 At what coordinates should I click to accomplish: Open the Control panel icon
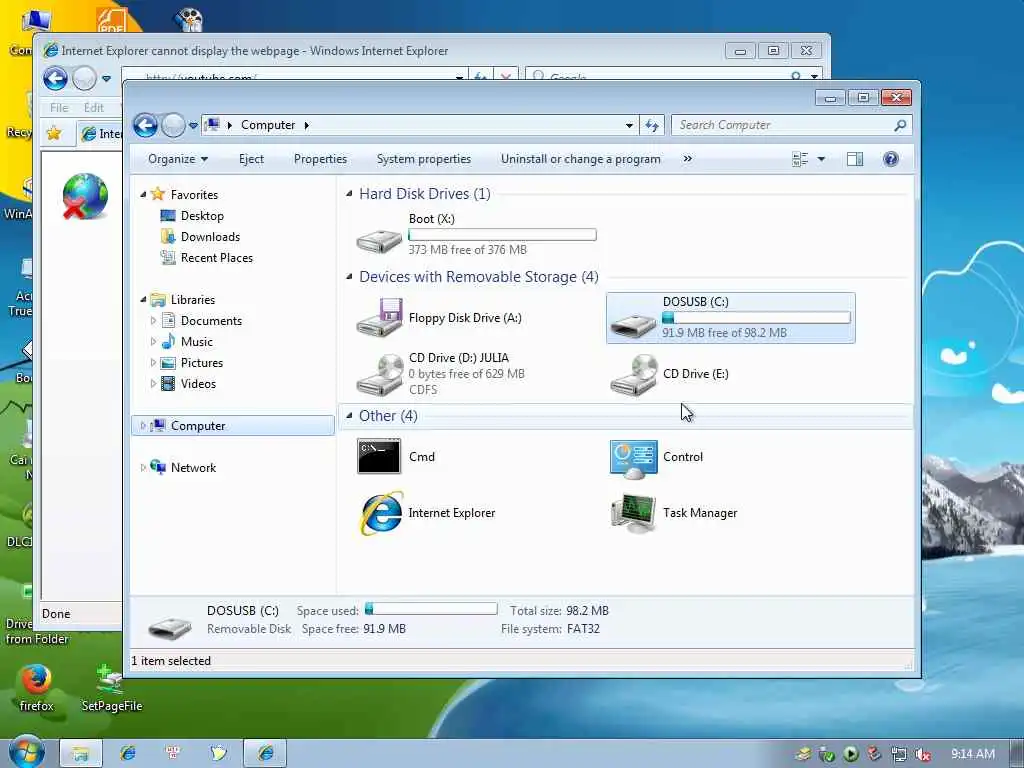pos(633,458)
